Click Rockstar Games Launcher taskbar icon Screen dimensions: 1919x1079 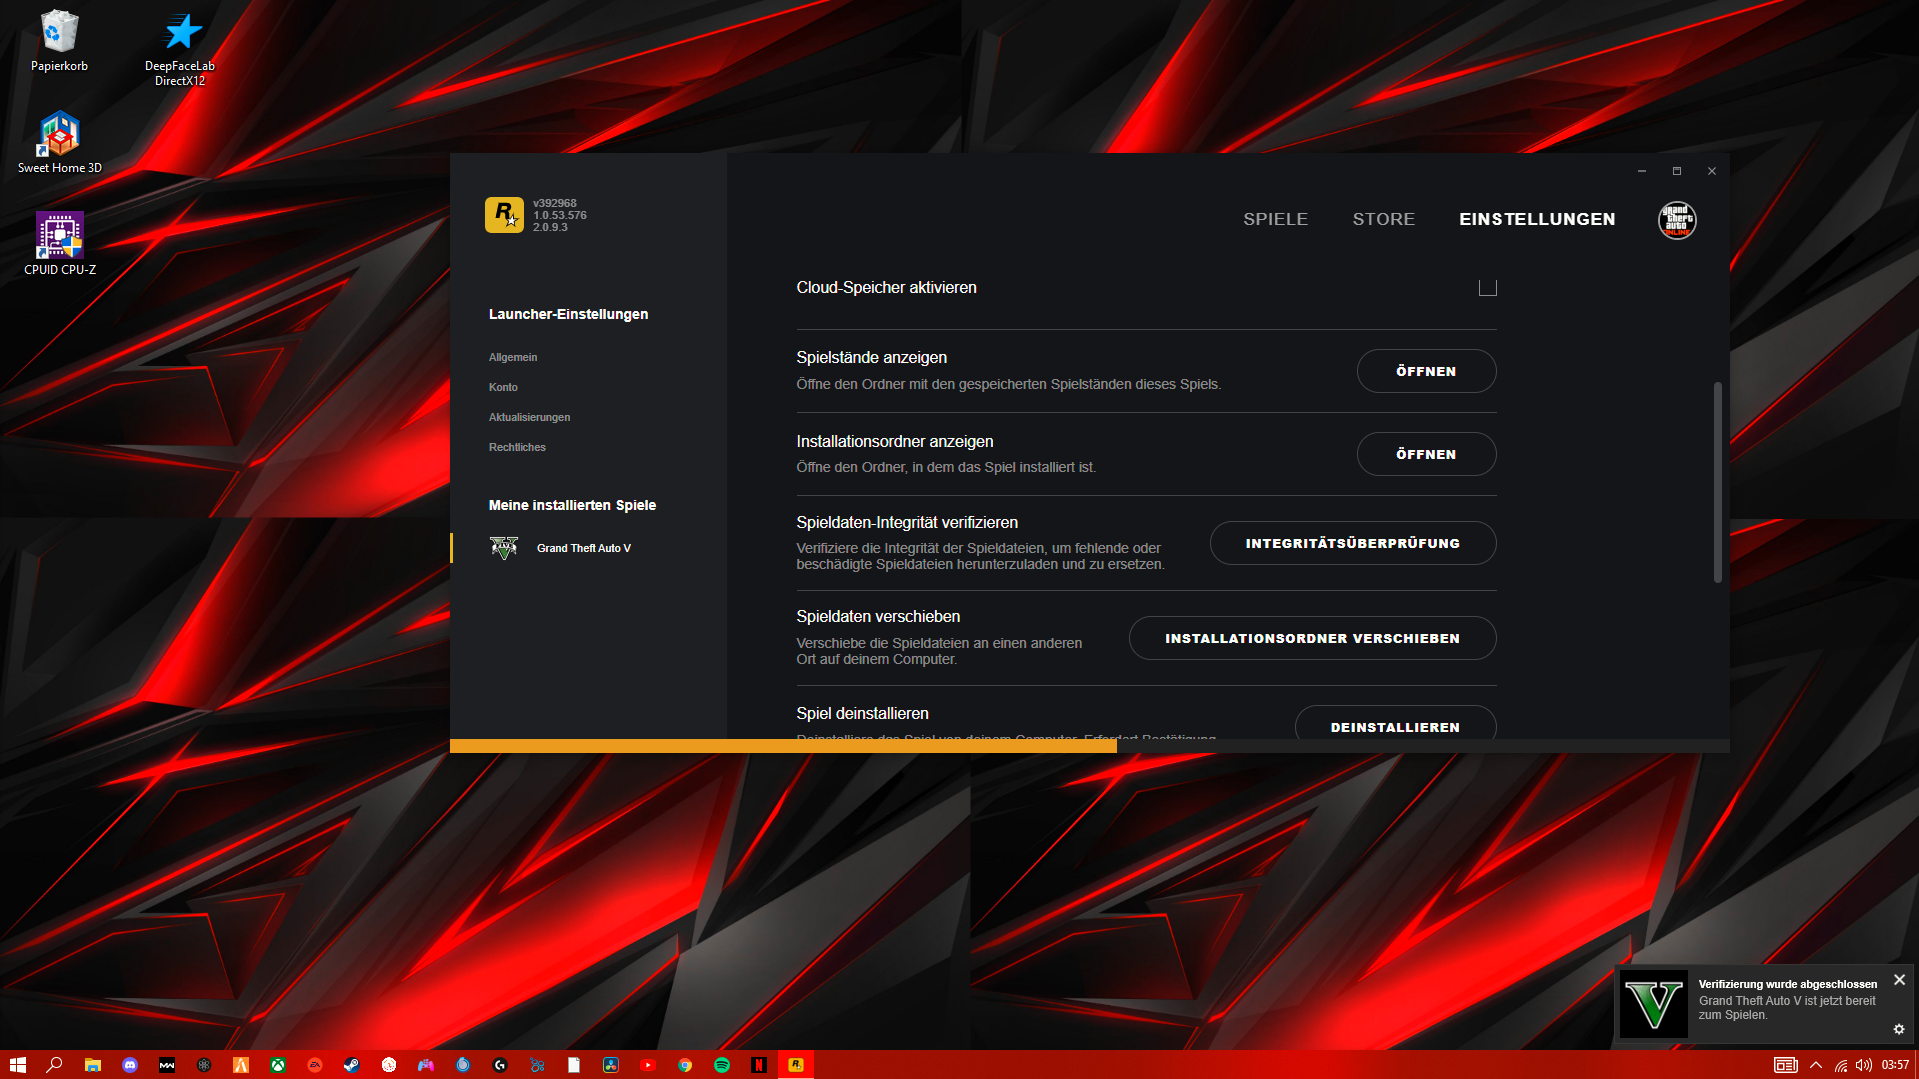[796, 1065]
